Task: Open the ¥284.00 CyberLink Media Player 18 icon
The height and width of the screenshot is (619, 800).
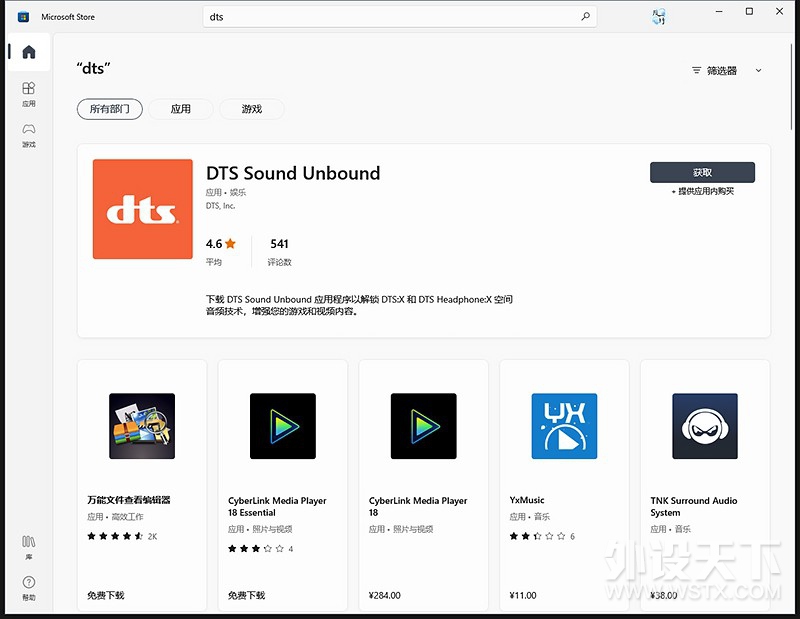Action: 423,426
